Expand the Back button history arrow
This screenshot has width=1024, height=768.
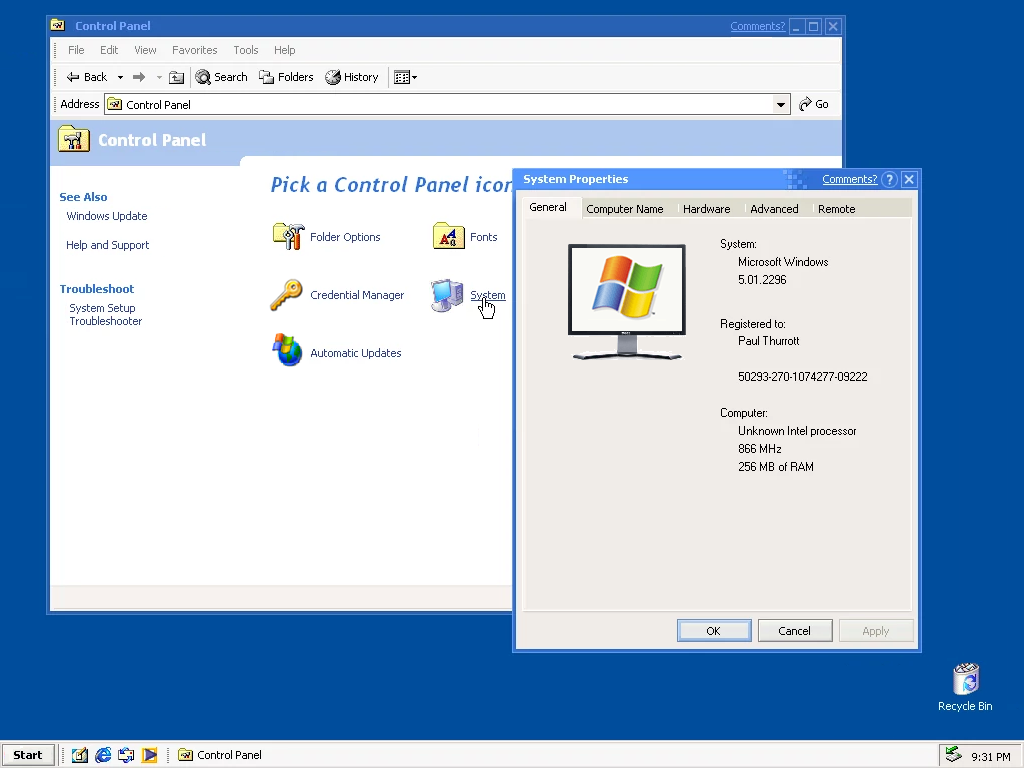tap(120, 77)
